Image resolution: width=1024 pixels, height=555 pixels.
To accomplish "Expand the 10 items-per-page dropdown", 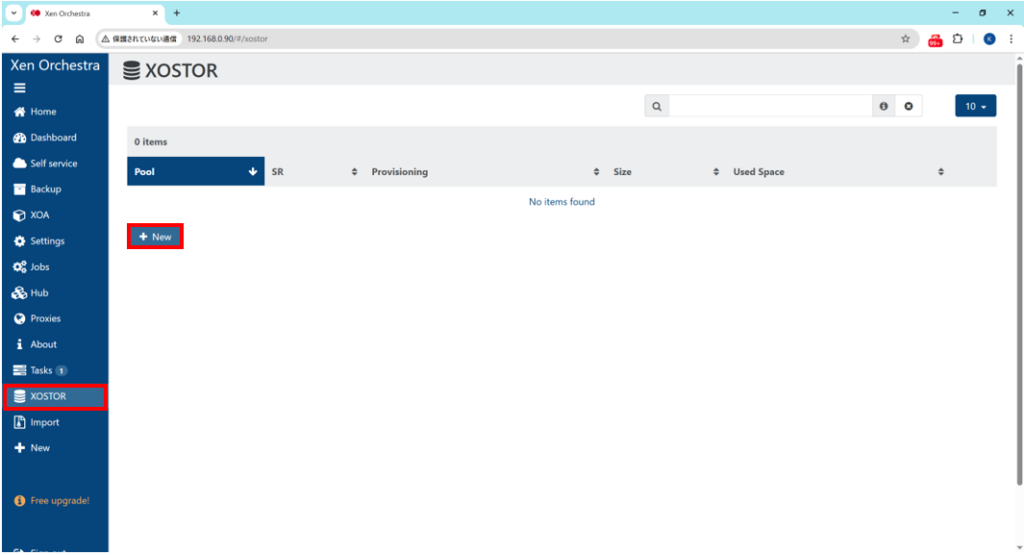I will pyautogui.click(x=975, y=106).
